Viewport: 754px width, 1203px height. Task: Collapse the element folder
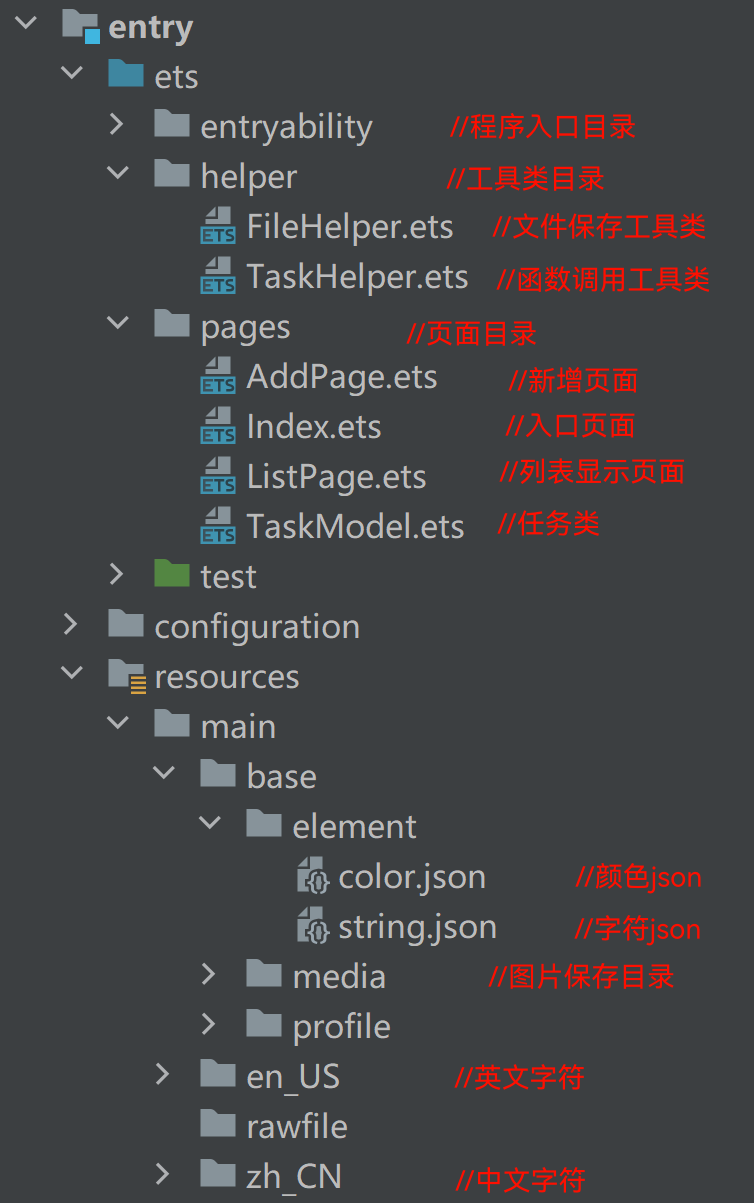209,824
